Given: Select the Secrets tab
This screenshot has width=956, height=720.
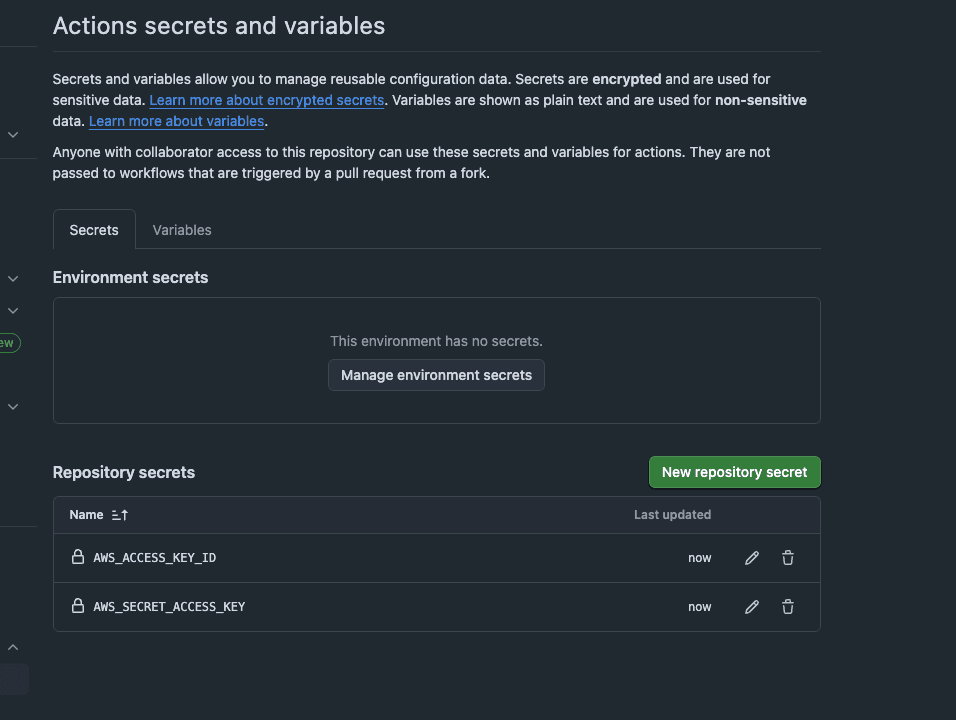Looking at the screenshot, I should (94, 230).
